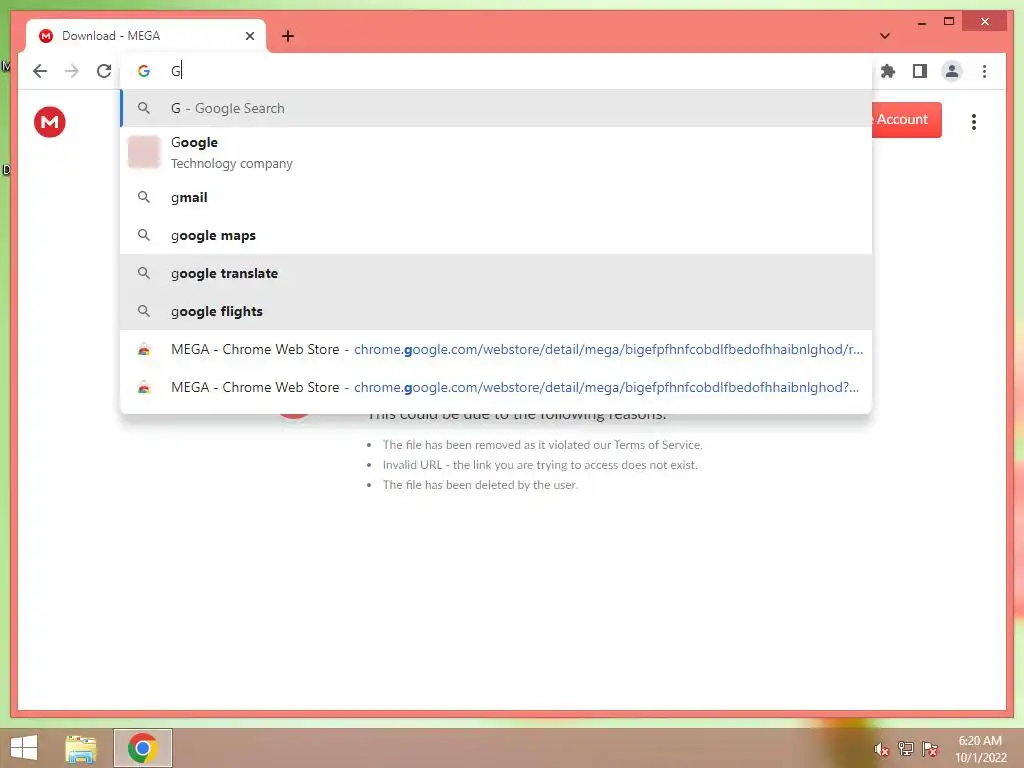The height and width of the screenshot is (768, 1024).
Task: Click the red Account button
Action: pyautogui.click(x=906, y=120)
